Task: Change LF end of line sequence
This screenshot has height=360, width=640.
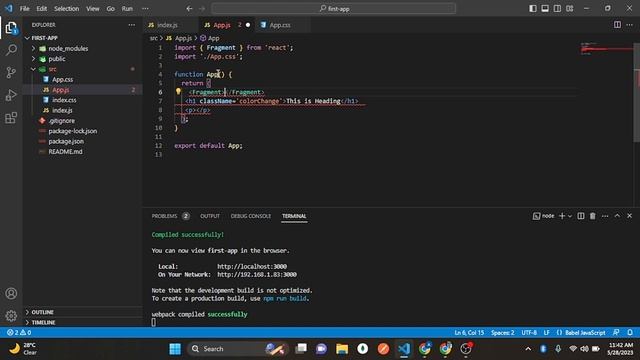Action: click(x=547, y=333)
